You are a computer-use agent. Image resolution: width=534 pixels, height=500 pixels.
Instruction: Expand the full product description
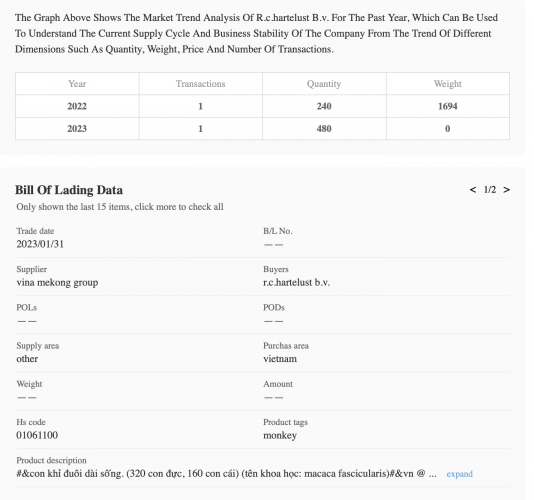(459, 474)
